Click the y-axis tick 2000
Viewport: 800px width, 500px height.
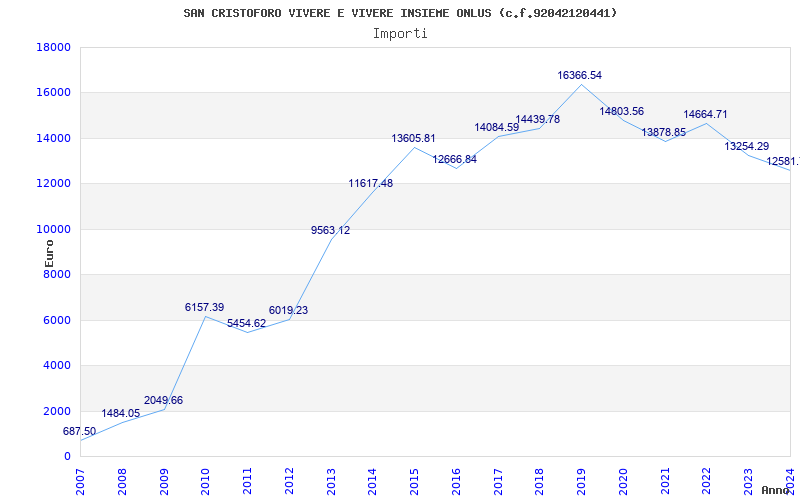coord(57,411)
